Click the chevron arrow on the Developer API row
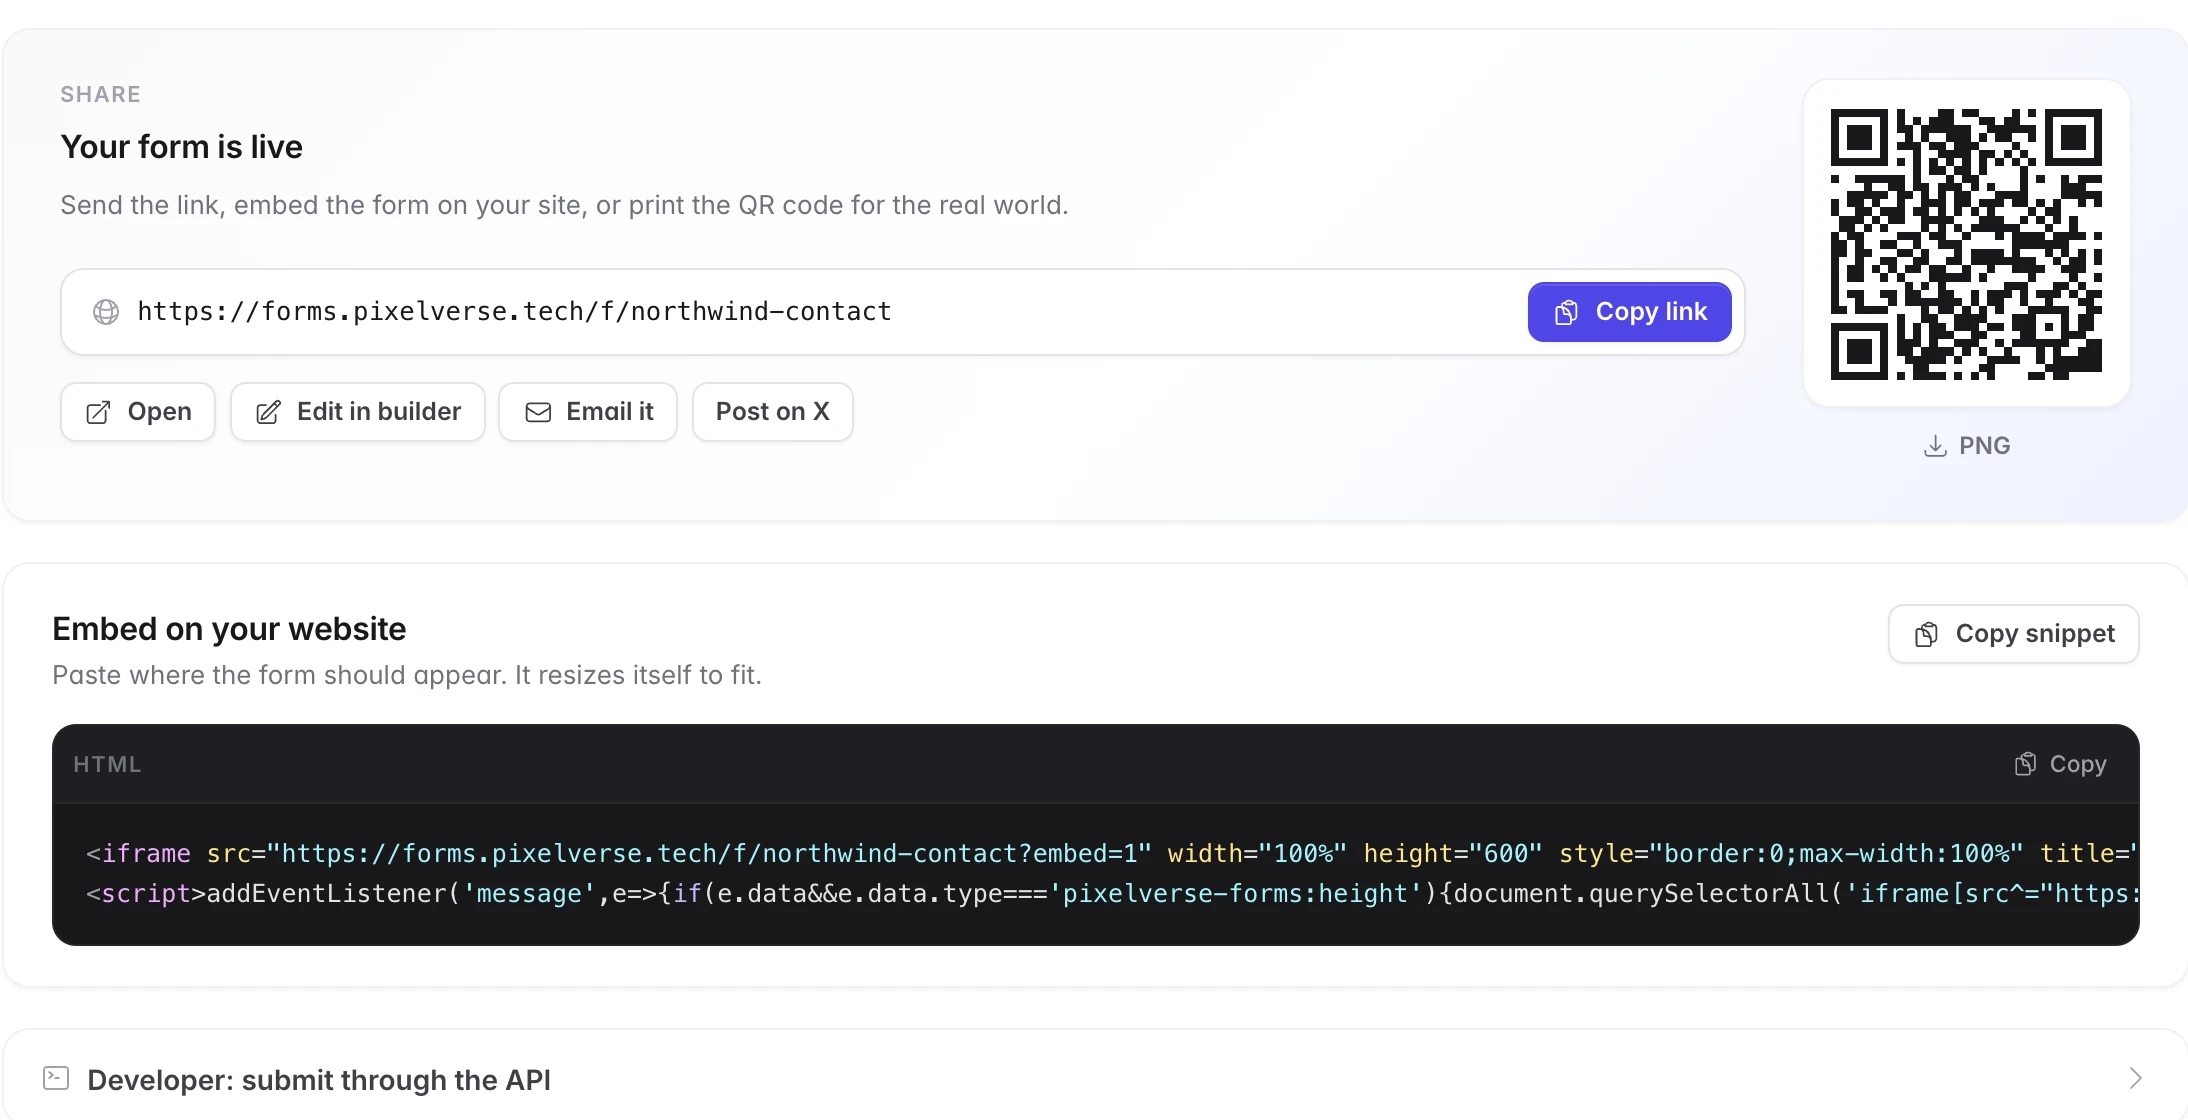Image resolution: width=2188 pixels, height=1120 pixels. [2135, 1078]
